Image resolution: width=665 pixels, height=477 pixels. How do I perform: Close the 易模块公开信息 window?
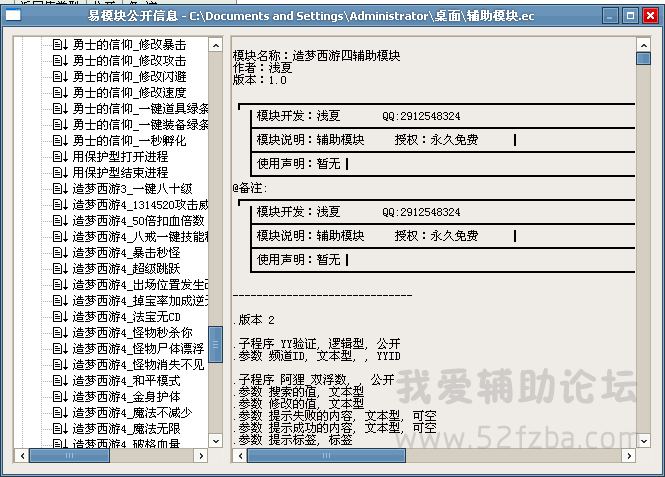[x=650, y=16]
